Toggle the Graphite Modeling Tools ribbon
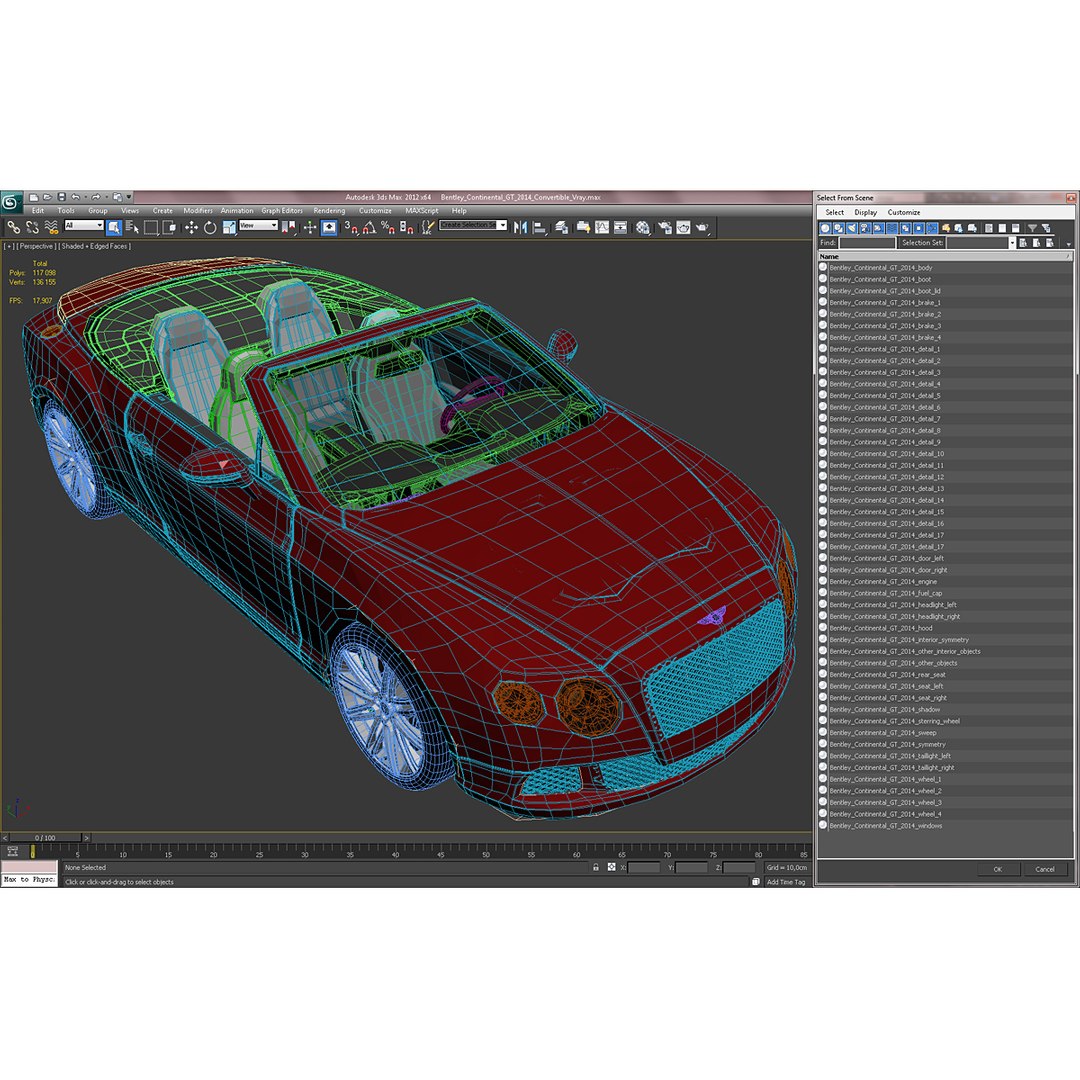The height and width of the screenshot is (1080, 1080). [583, 227]
